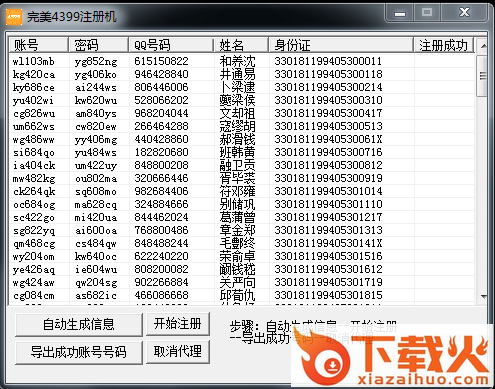Sort by the 身份证 column header

click(x=341, y=45)
